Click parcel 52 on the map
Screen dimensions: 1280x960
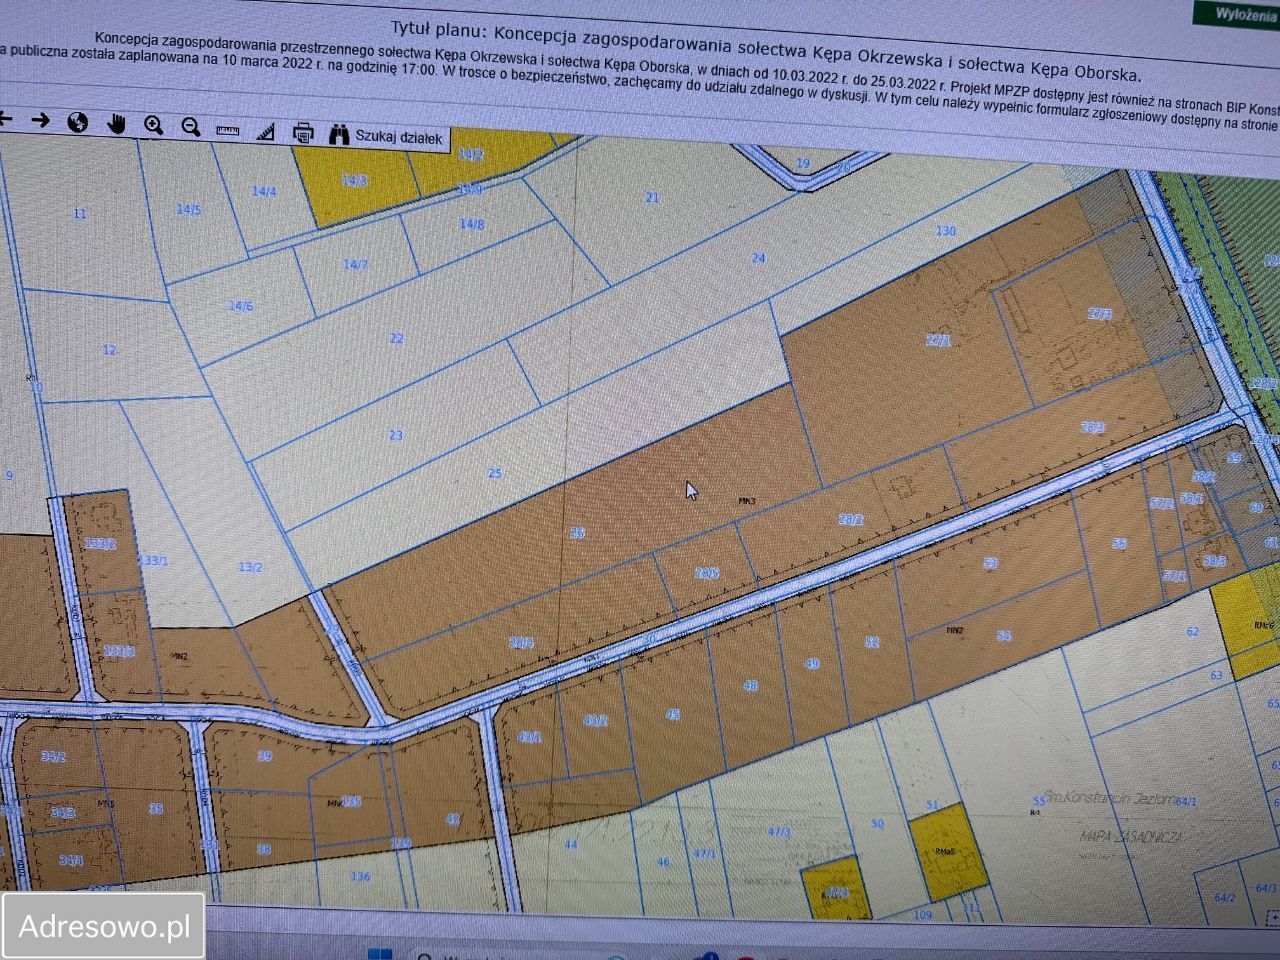[872, 641]
